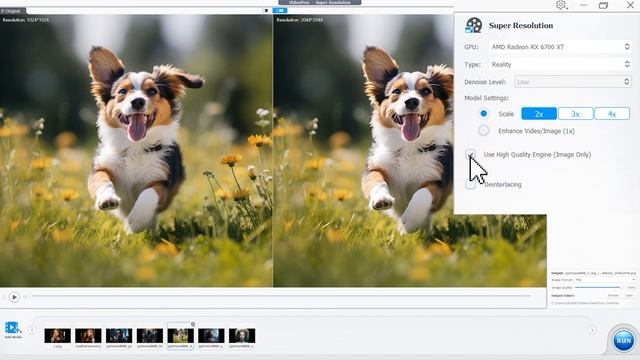The image size is (640, 360).
Task: Click the Browse output folder button
Action: tap(613, 296)
